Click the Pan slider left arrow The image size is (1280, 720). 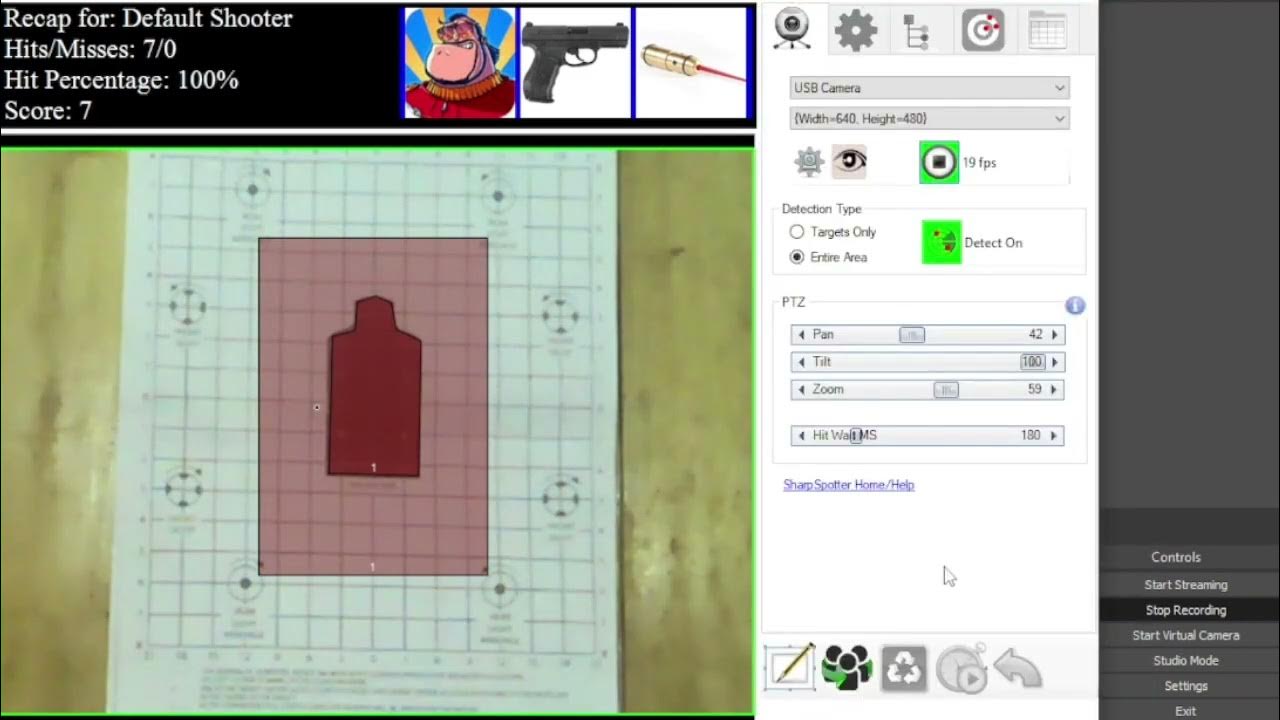tap(801, 335)
